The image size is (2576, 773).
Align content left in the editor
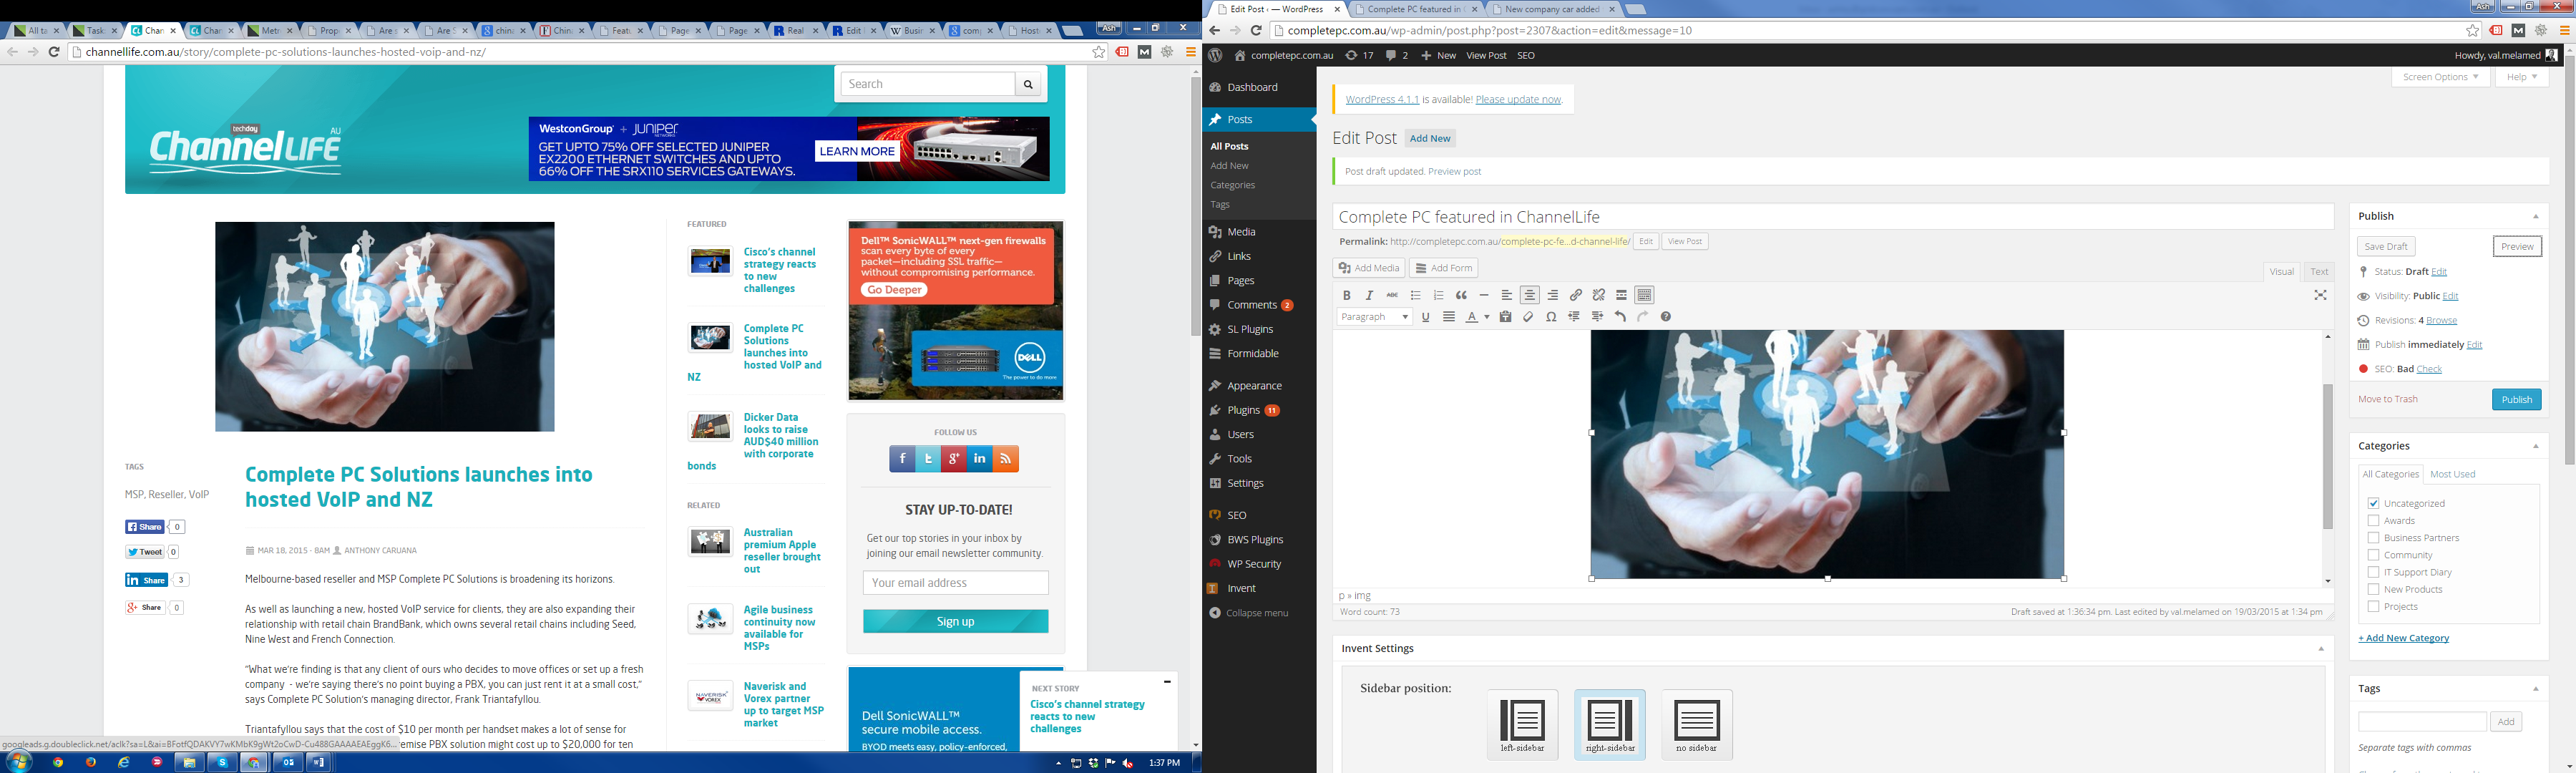1507,295
